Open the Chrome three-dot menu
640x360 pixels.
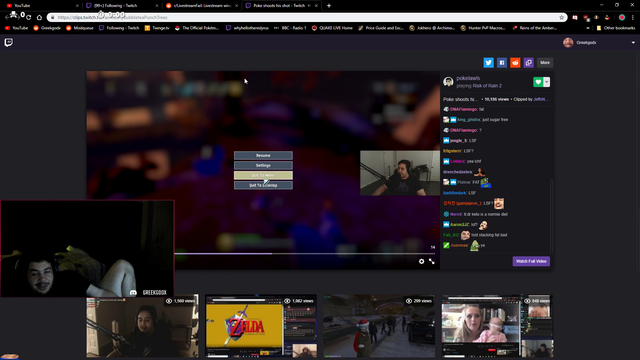click(x=633, y=17)
